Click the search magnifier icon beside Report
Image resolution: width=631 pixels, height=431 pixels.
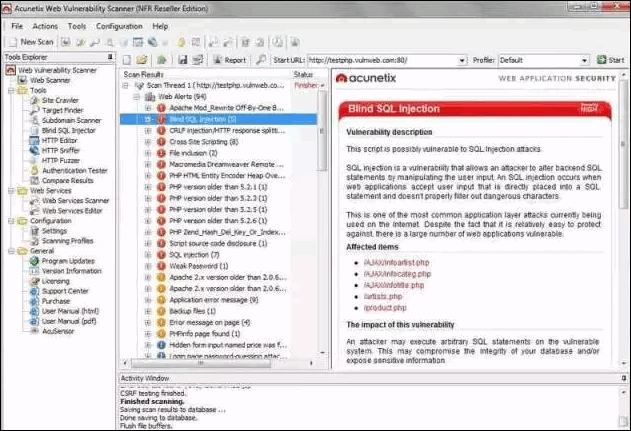(x=261, y=60)
